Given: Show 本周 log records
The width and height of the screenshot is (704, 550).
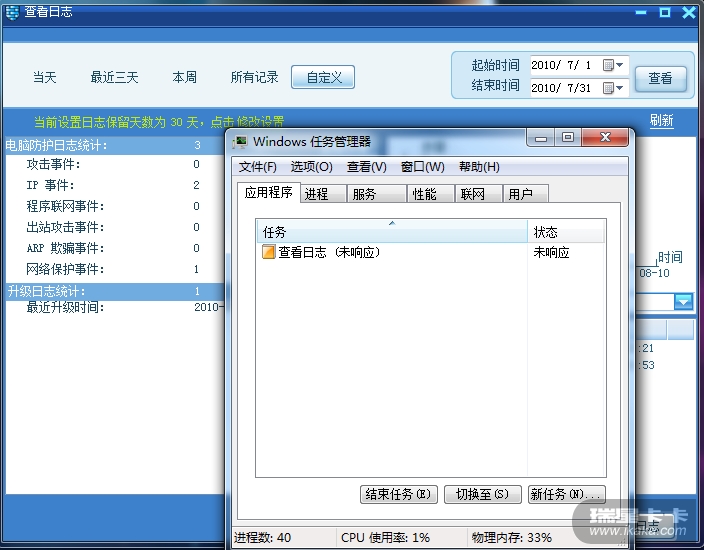Looking at the screenshot, I should (185, 77).
